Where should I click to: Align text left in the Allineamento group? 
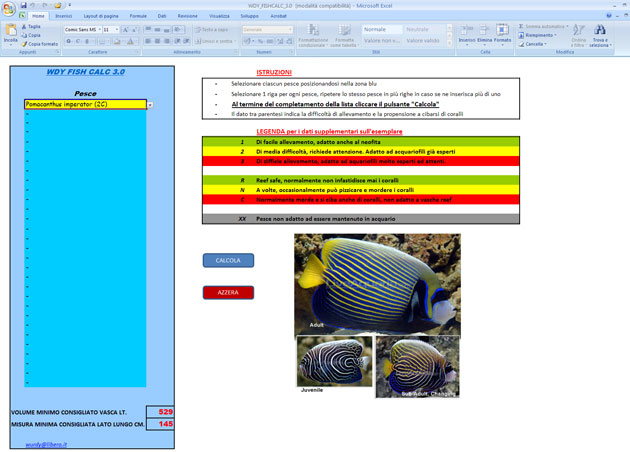[x=148, y=41]
